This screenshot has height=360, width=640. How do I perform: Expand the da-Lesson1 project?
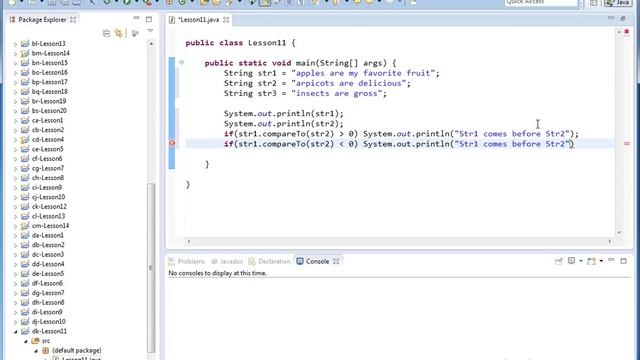tap(16, 236)
